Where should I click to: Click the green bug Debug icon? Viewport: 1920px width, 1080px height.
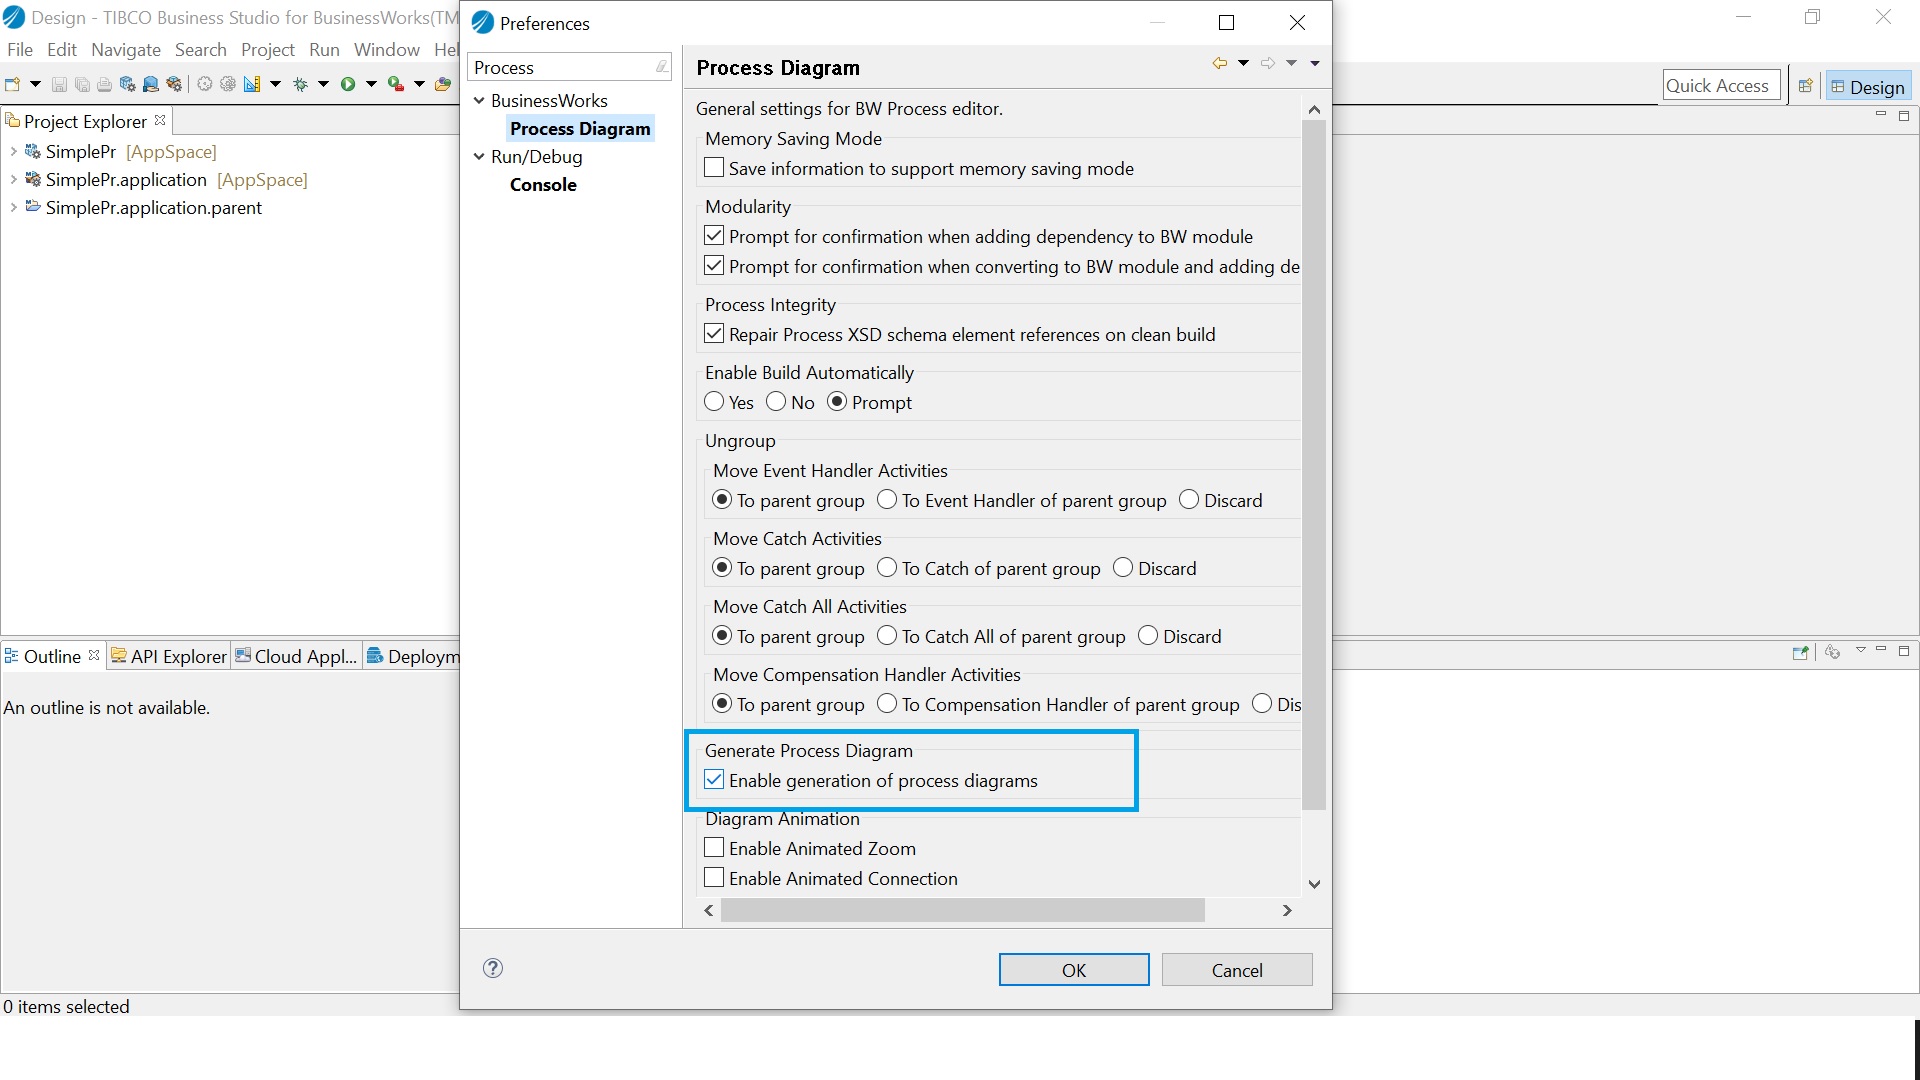click(300, 85)
